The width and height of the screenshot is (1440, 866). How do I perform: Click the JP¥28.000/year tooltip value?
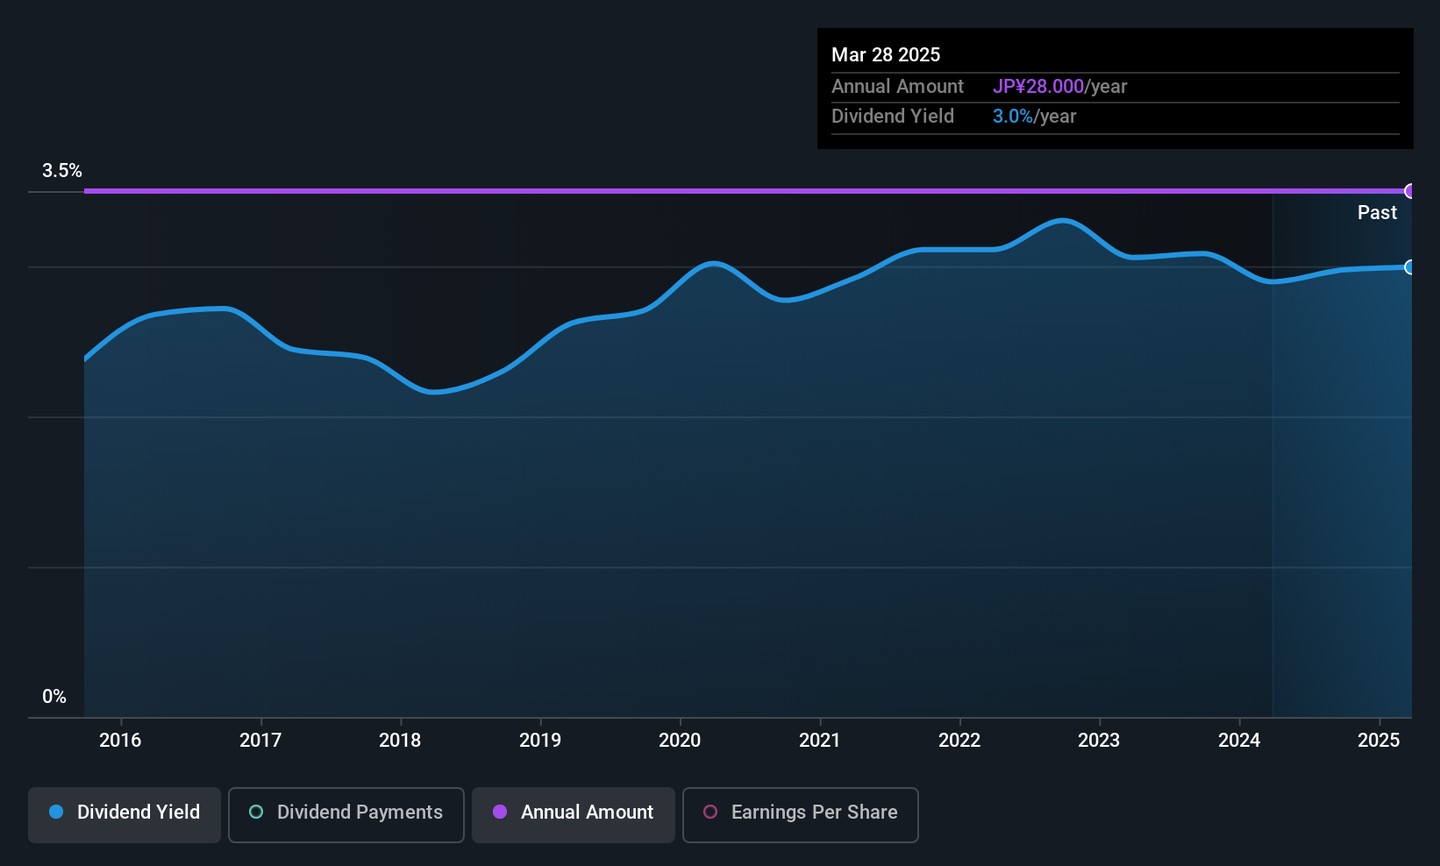1059,87
